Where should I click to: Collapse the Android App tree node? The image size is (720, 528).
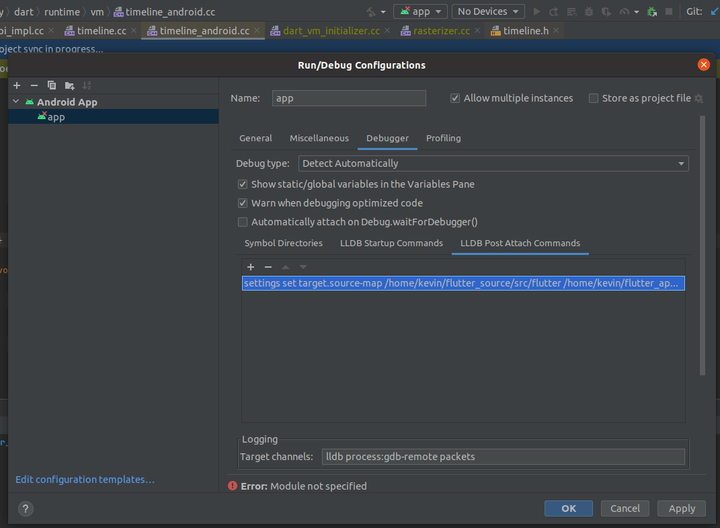tap(16, 102)
